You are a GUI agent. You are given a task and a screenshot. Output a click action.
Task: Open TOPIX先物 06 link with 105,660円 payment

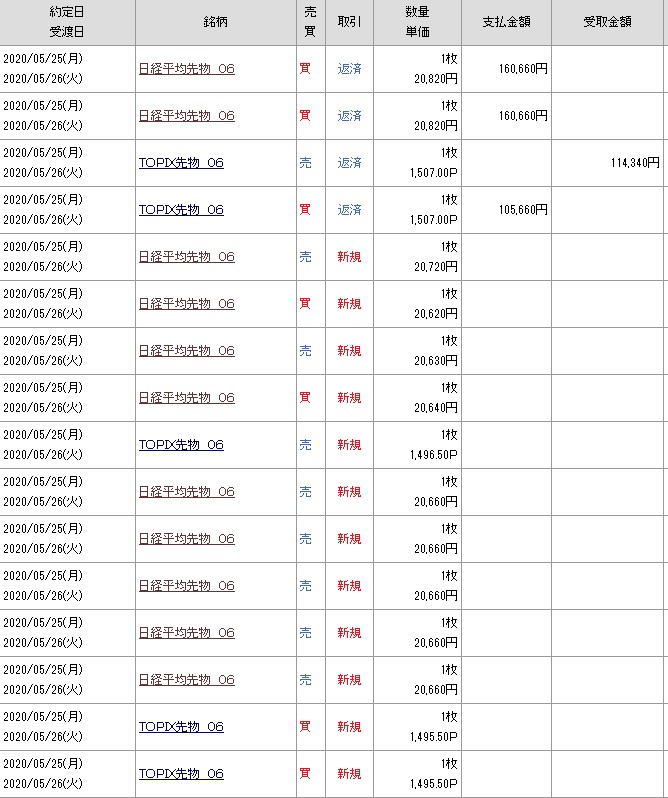[x=181, y=210]
